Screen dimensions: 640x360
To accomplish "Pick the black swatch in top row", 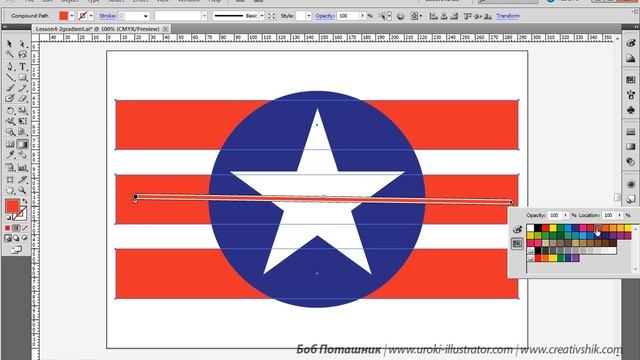I will [538, 228].
